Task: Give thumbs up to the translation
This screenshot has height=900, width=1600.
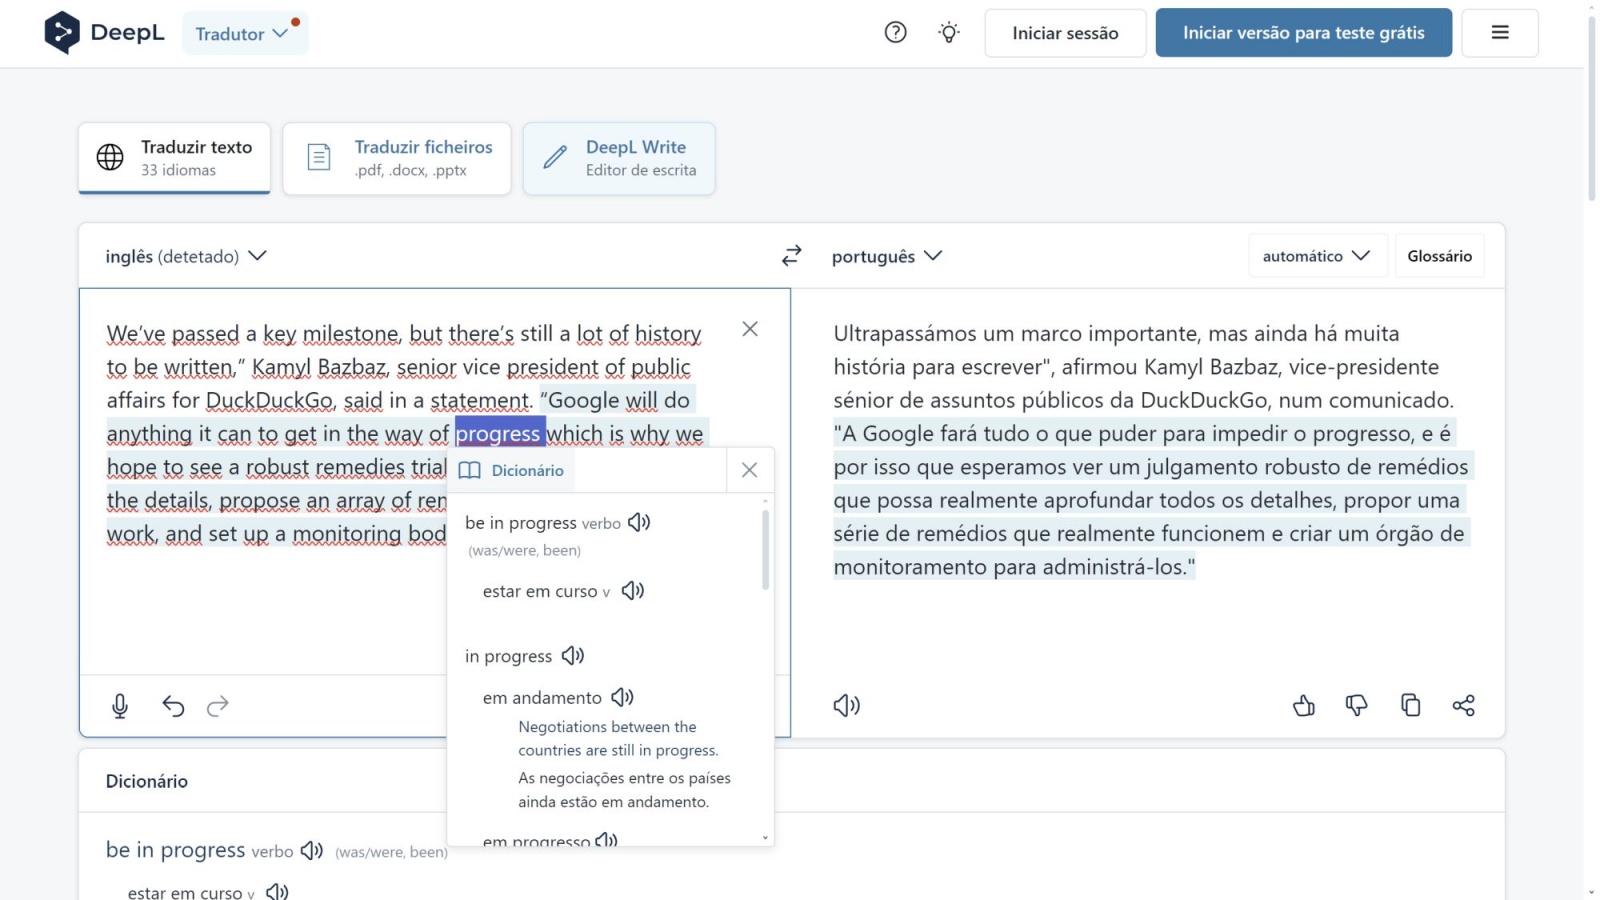Action: click(1303, 706)
